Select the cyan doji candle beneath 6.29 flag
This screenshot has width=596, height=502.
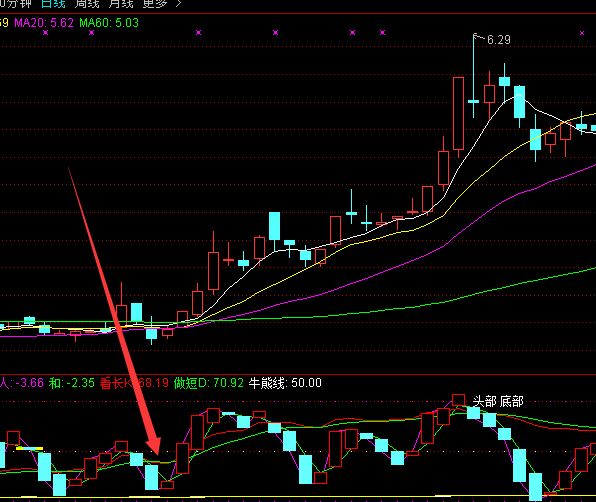point(474,101)
